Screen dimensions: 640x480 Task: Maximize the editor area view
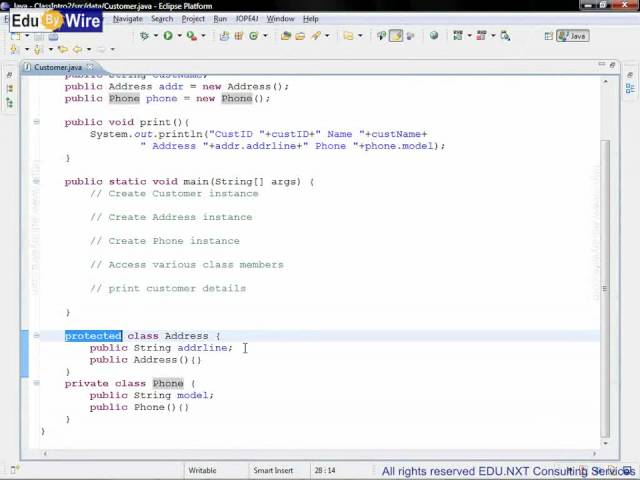612,64
